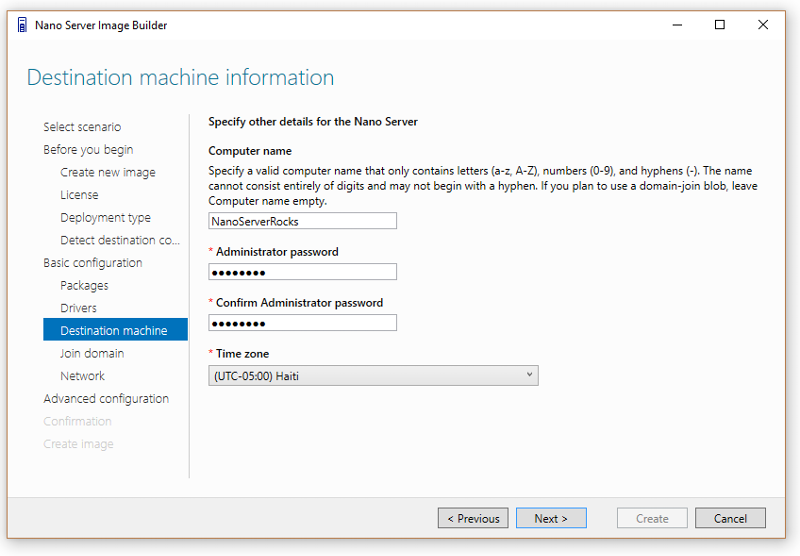
Task: Go to the Select scenario step
Action: pyautogui.click(x=82, y=127)
